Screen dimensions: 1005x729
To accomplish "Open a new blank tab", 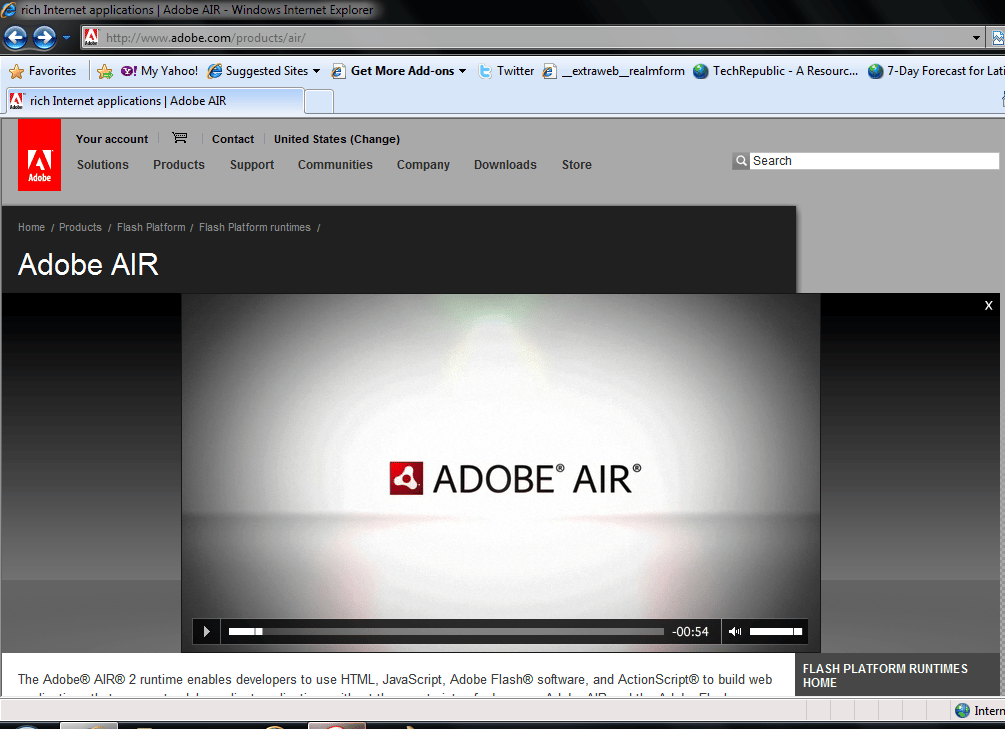I will click(319, 102).
